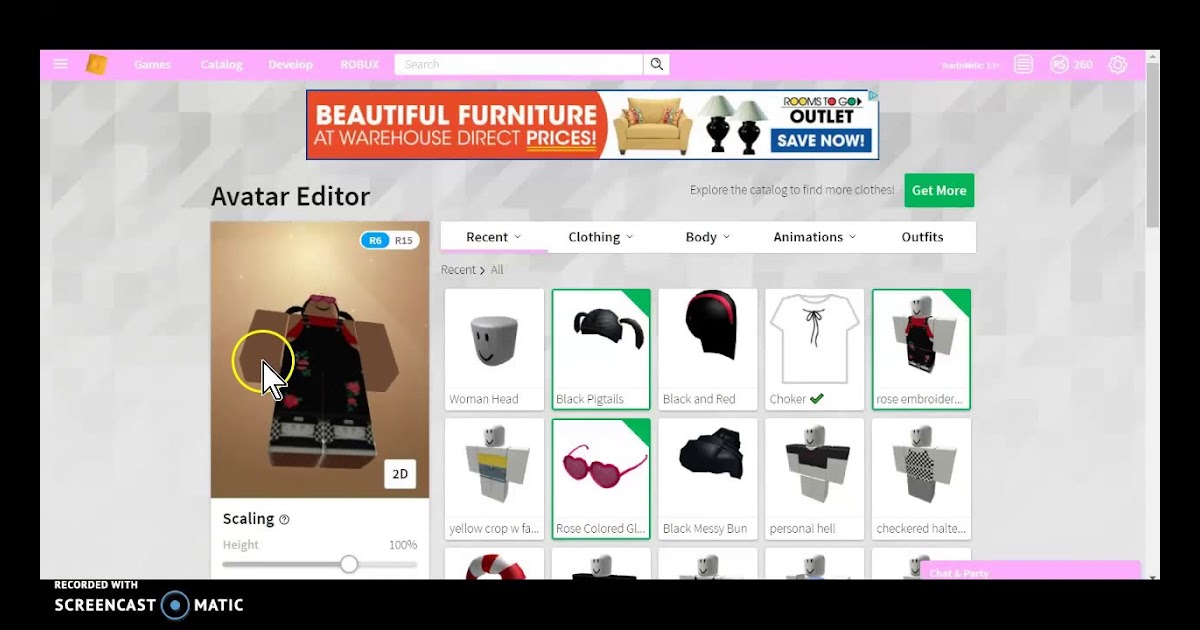The width and height of the screenshot is (1200, 630).
Task: Select the Black and Red hair item
Action: click(x=708, y=349)
